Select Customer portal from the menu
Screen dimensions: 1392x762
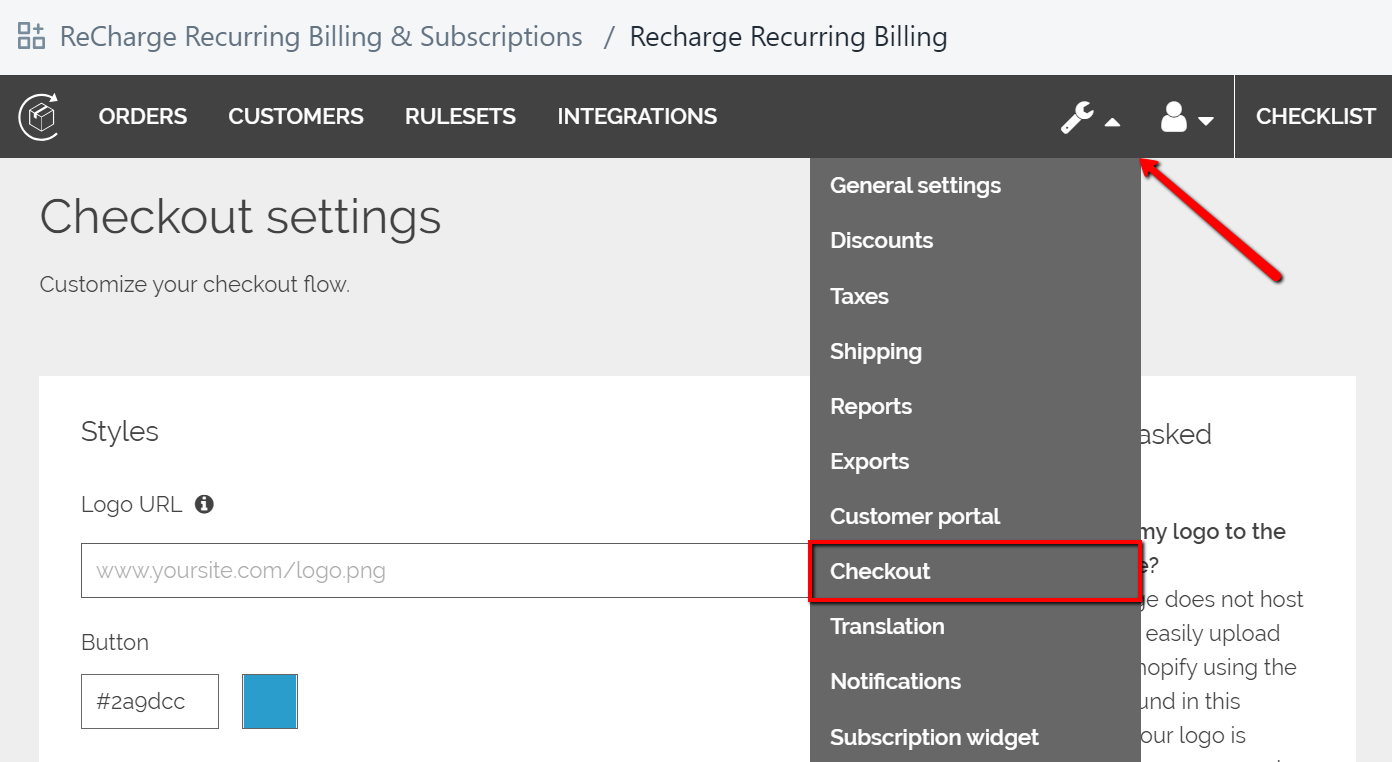[x=975, y=516]
